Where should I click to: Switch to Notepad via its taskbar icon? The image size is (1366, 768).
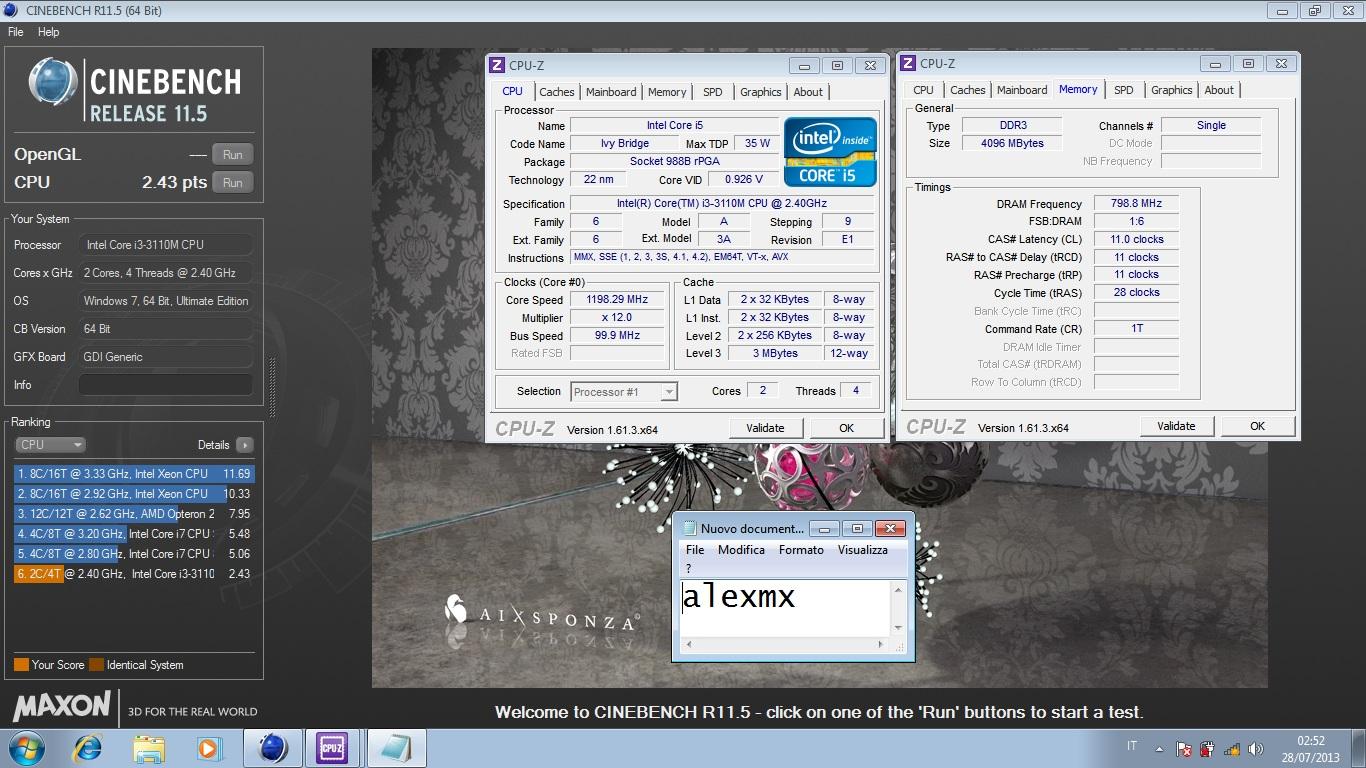(x=396, y=748)
